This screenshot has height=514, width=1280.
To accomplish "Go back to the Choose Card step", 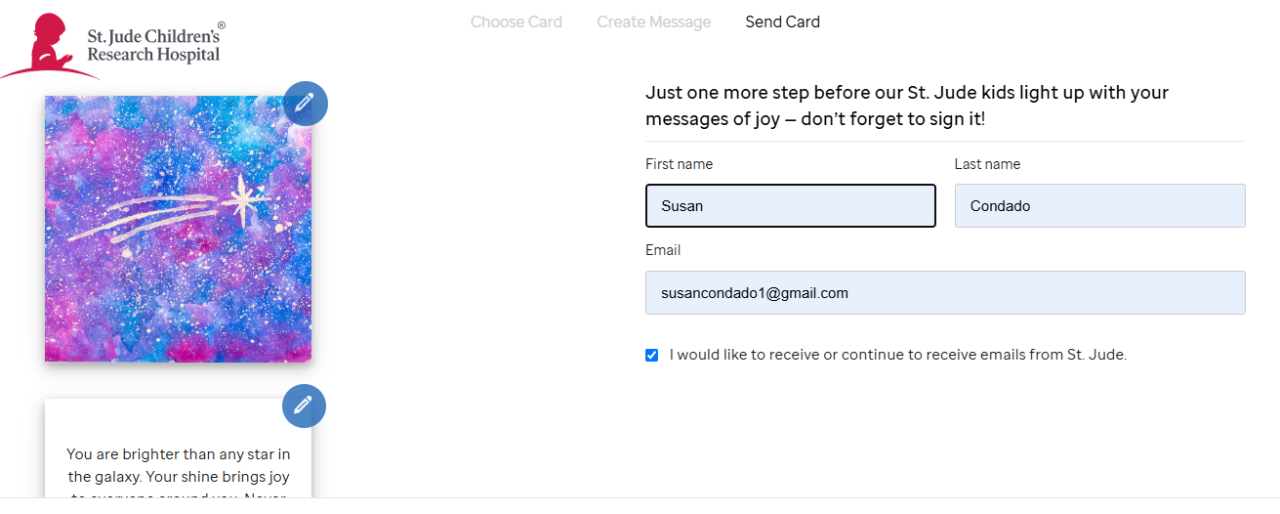I will pyautogui.click(x=516, y=22).
